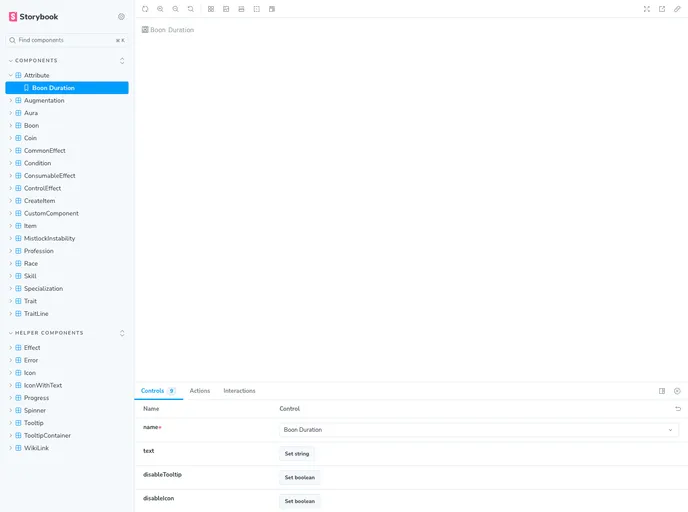Open Storybook settings gear menu
This screenshot has height=512, width=688.
[122, 17]
